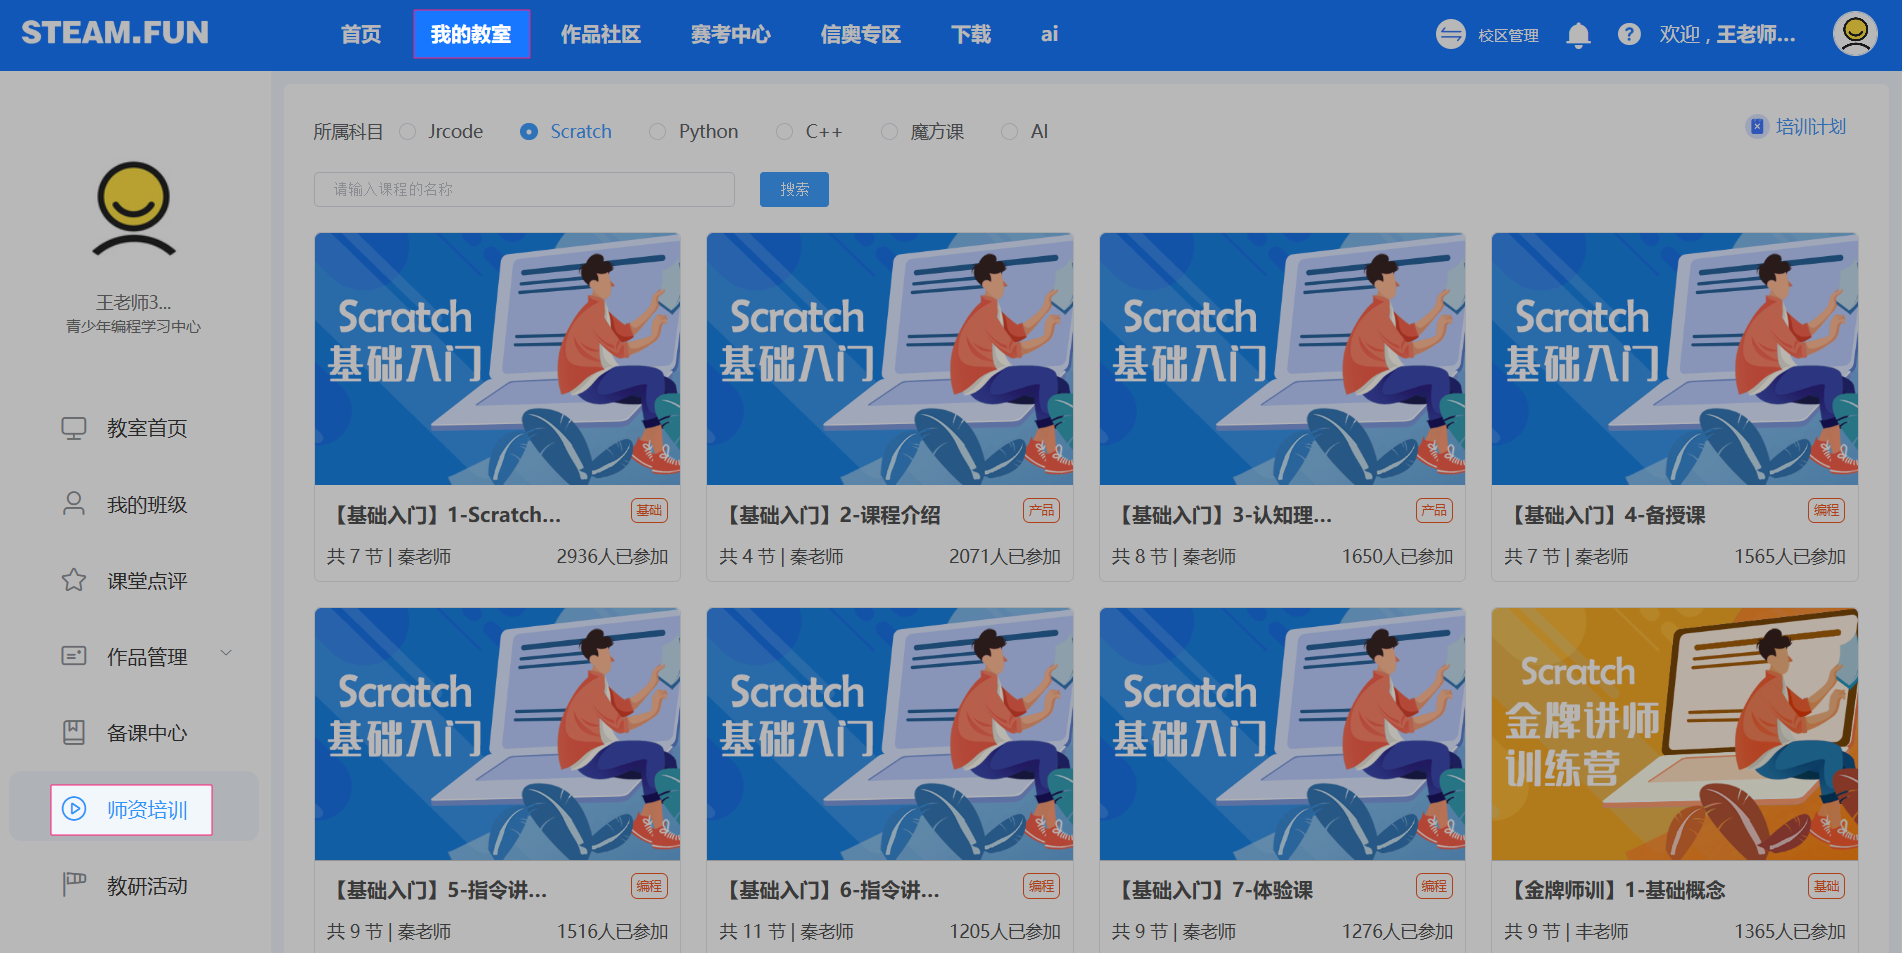Open the help question mark icon
The width and height of the screenshot is (1902, 953).
[1629, 35]
